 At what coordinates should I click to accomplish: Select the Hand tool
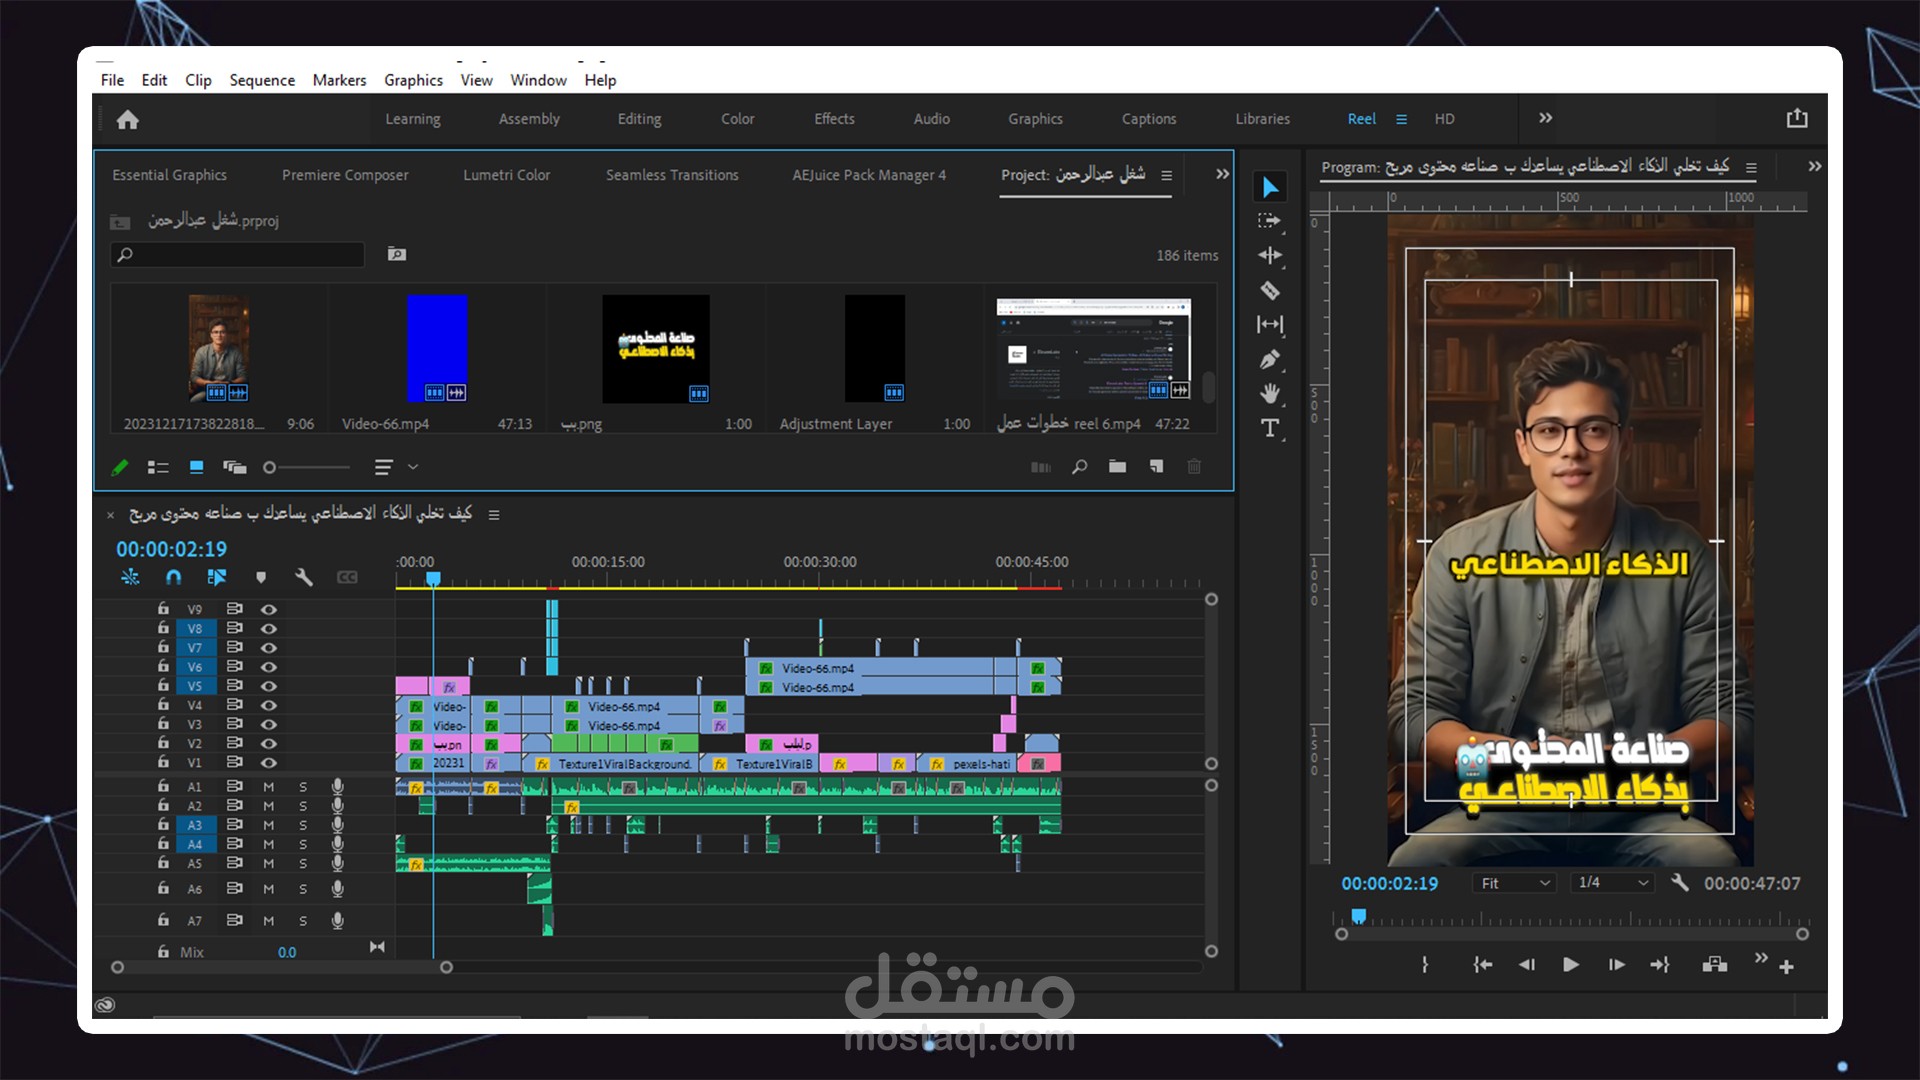coord(1270,393)
